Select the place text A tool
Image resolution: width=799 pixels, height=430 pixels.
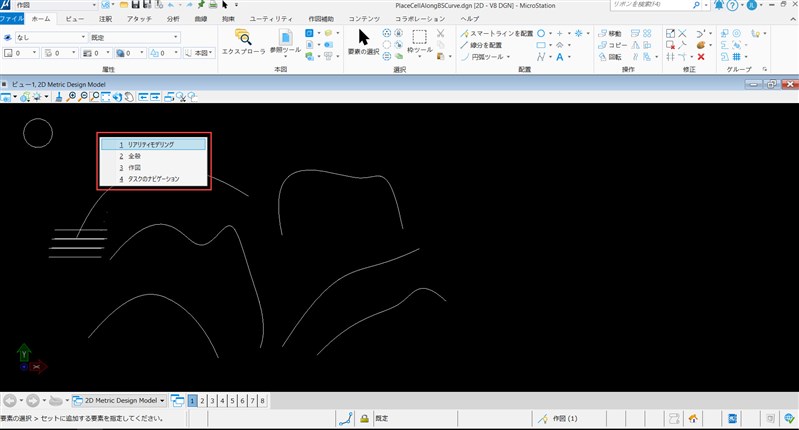[560, 57]
